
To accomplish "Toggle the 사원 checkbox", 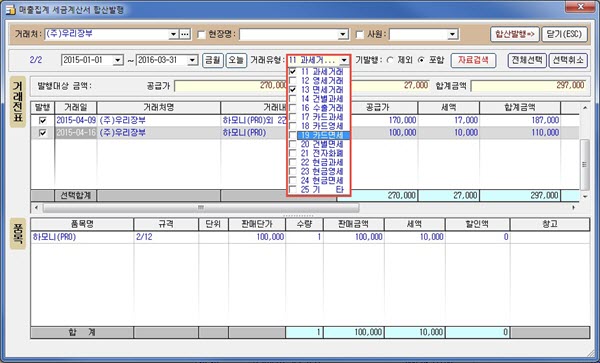I will tap(360, 35).
